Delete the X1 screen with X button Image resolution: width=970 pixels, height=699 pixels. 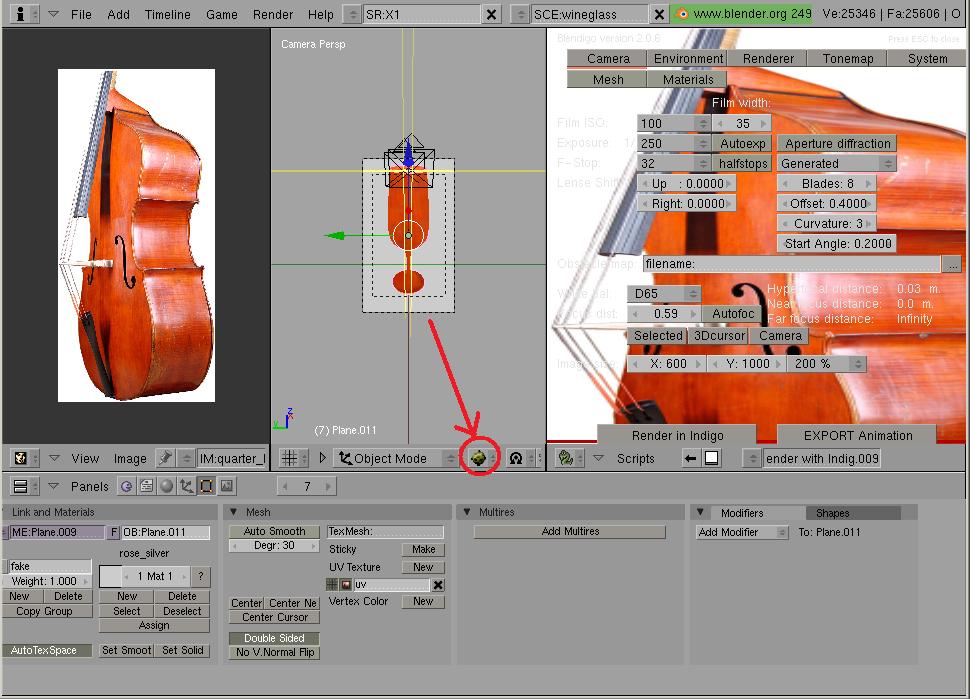(x=491, y=14)
